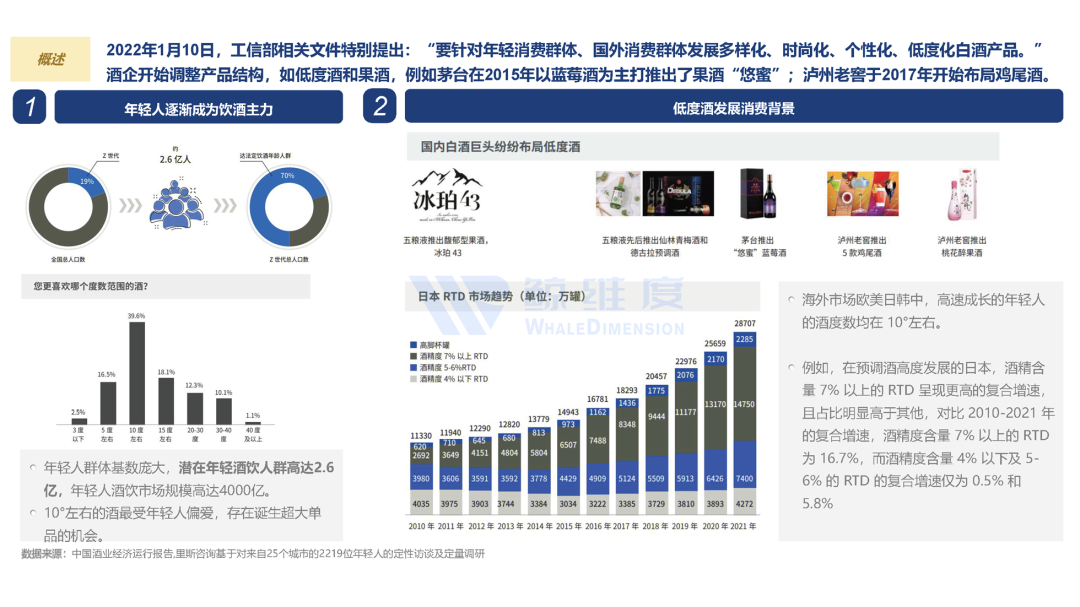This screenshot has height=607, width=1080.
Task: Select the 7400 segment of the 2021 bar
Action: coord(745,465)
